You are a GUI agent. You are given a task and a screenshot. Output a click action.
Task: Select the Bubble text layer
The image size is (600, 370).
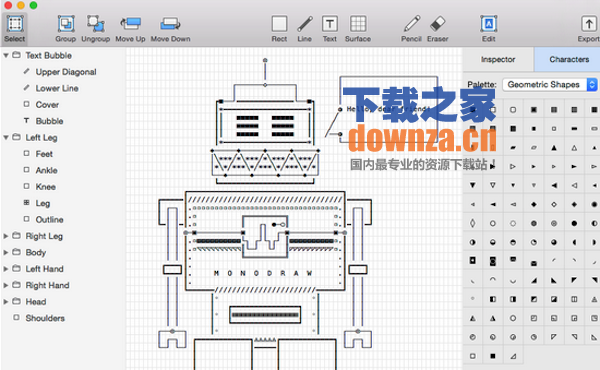point(49,121)
